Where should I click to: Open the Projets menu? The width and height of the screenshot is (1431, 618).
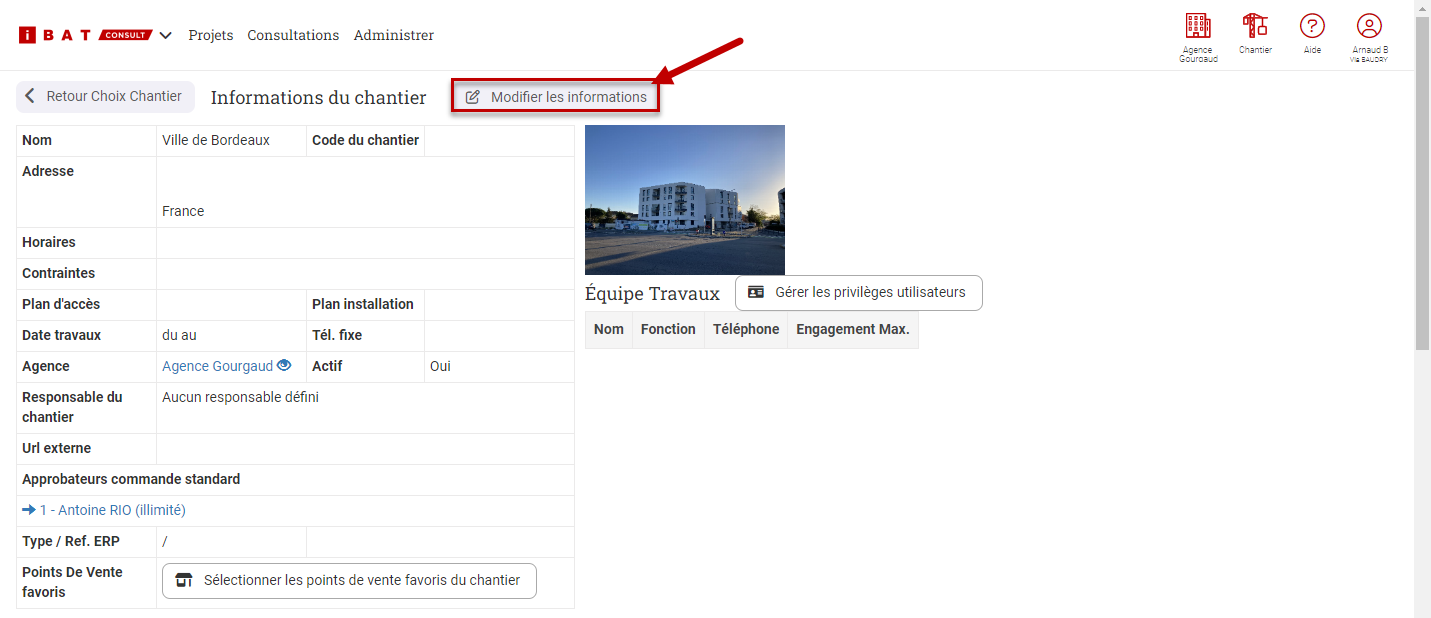click(211, 35)
